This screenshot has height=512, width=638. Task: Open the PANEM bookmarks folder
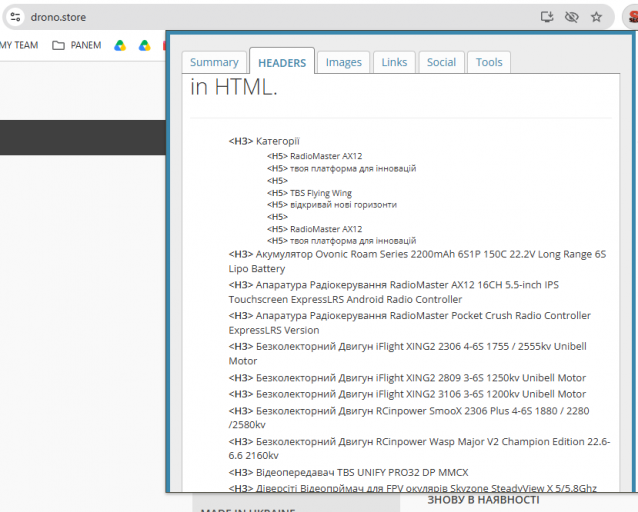click(x=76, y=45)
